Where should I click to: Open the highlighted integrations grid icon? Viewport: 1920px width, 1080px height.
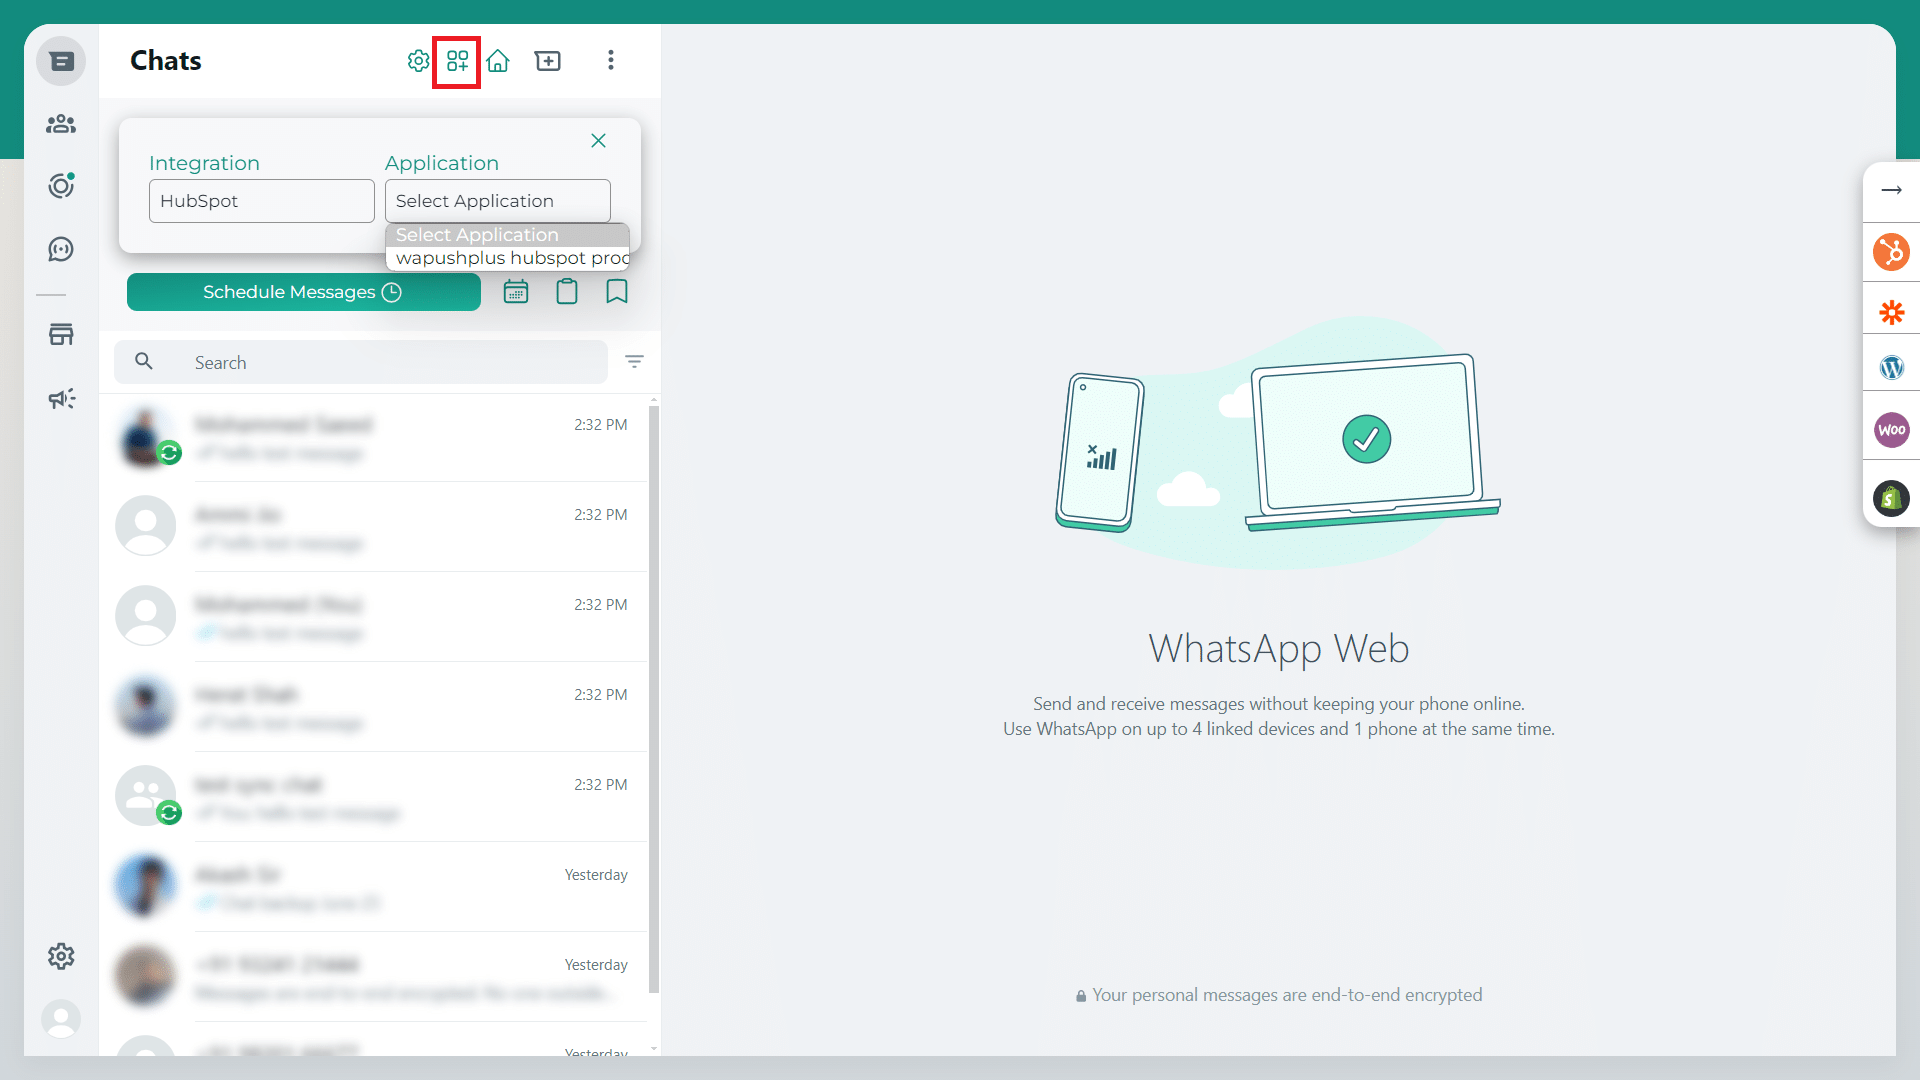click(x=457, y=61)
